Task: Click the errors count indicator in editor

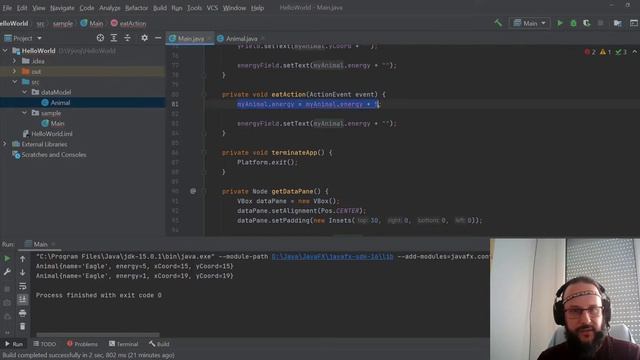Action: 590,52
